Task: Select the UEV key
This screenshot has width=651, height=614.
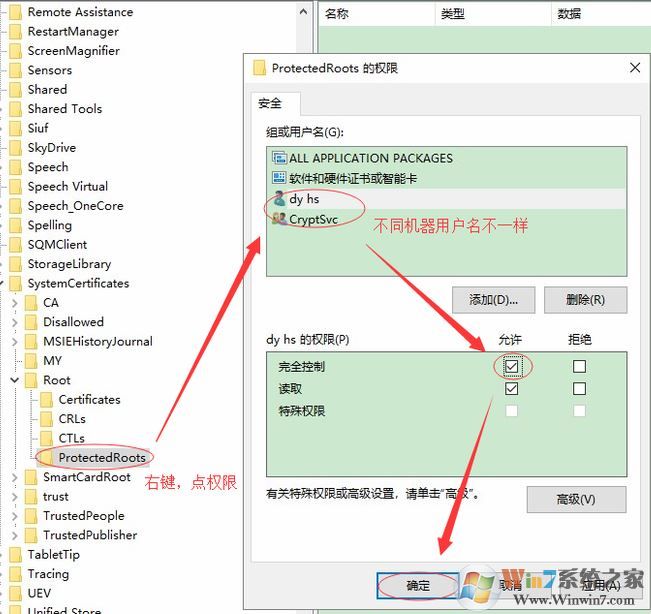Action: 39,593
